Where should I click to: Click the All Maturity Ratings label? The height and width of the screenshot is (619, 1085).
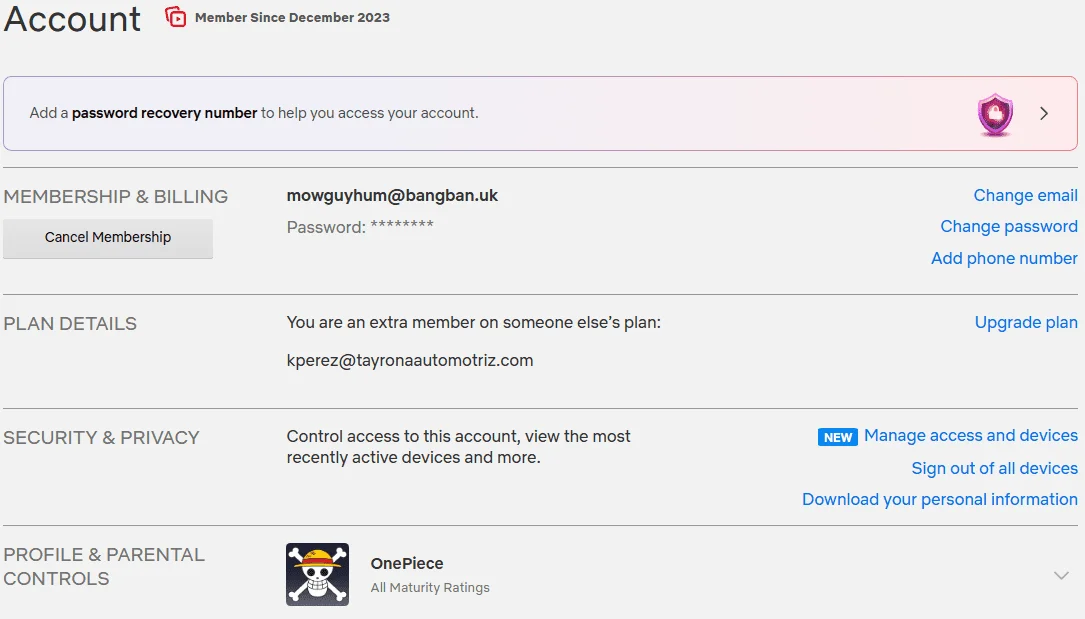[x=430, y=587]
